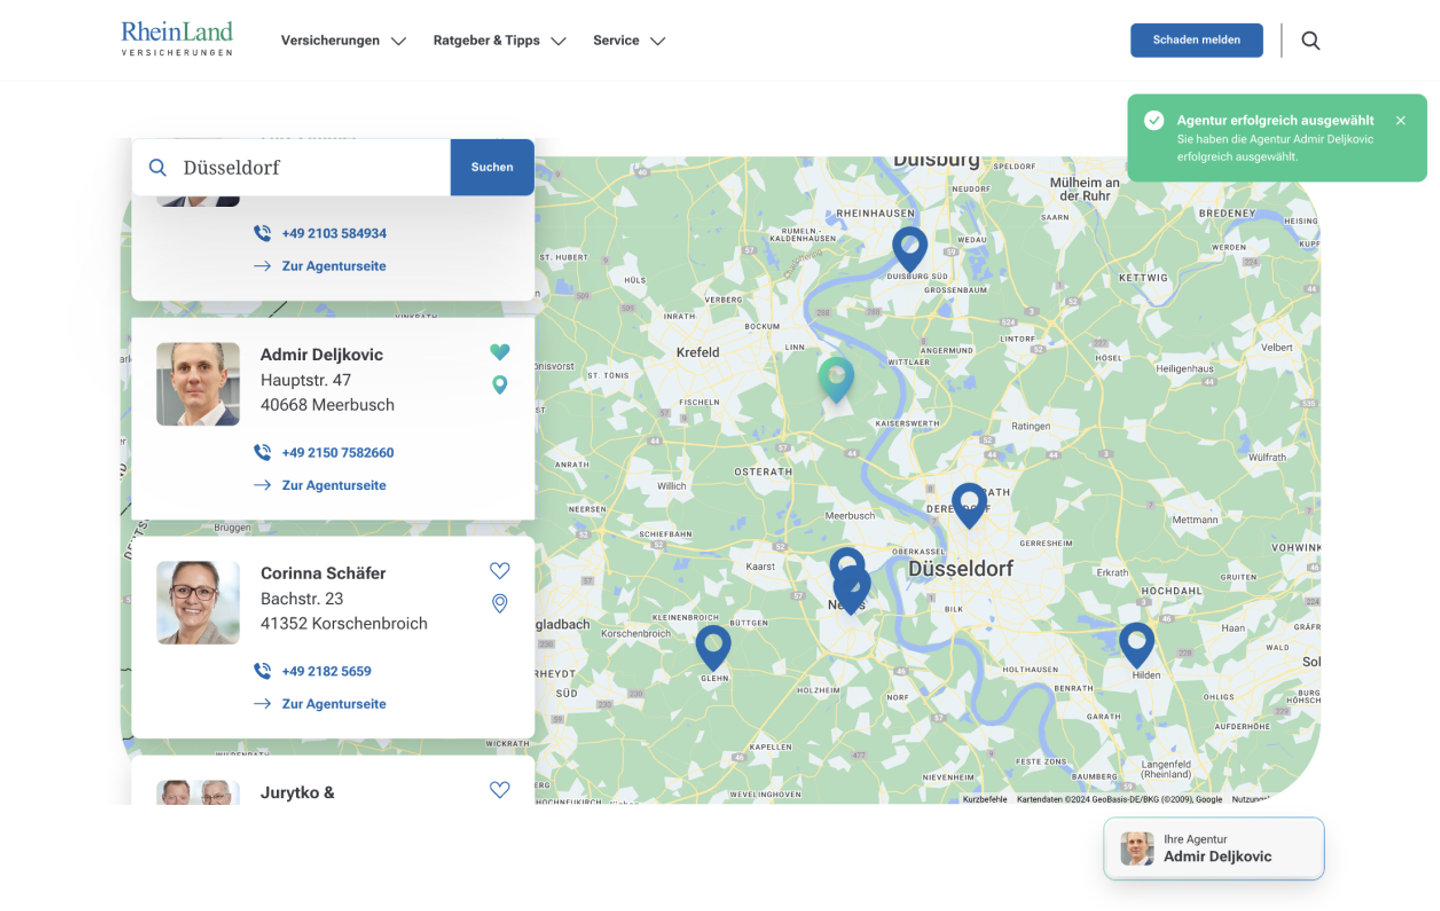Click the address text 40668 Meerbusch
This screenshot has height=911, width=1440.
pyautogui.click(x=327, y=405)
